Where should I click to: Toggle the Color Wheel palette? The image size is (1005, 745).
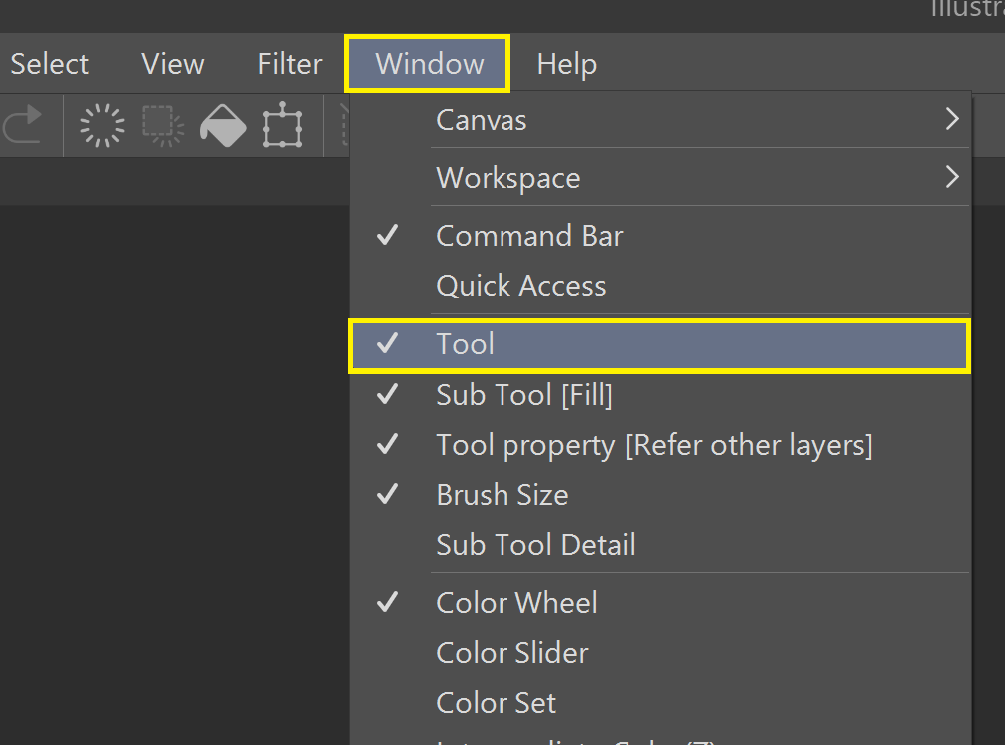517,603
